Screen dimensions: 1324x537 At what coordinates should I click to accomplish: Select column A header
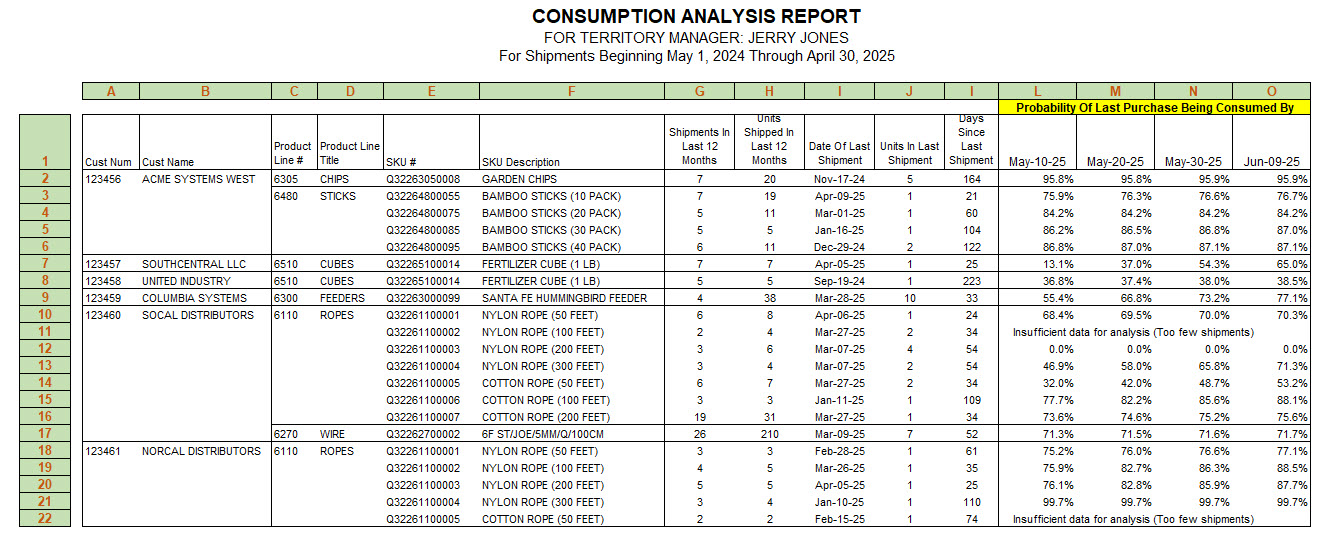point(110,91)
